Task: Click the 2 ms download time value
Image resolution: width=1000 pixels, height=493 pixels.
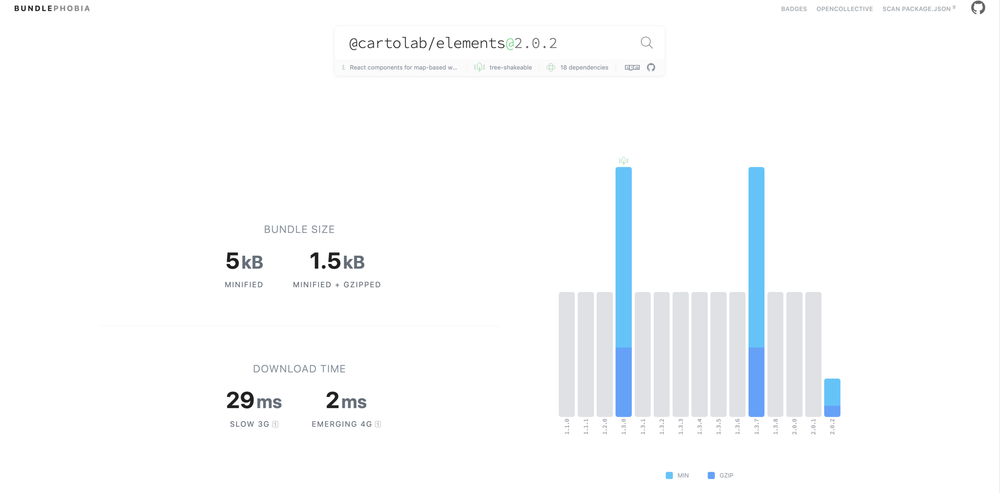Action: pos(346,401)
